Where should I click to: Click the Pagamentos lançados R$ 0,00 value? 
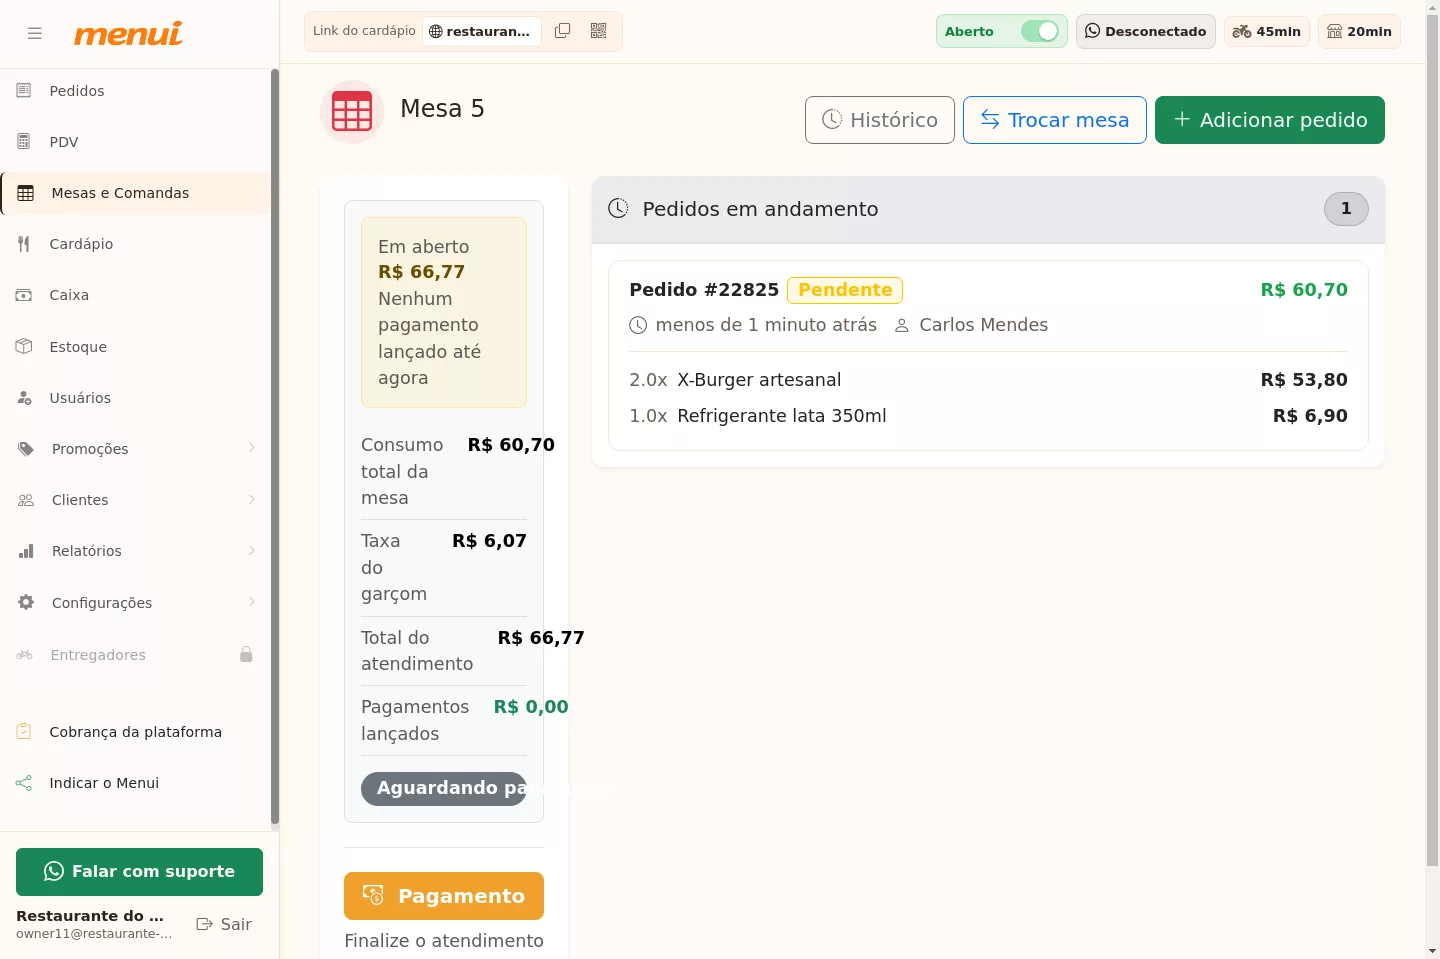click(531, 707)
